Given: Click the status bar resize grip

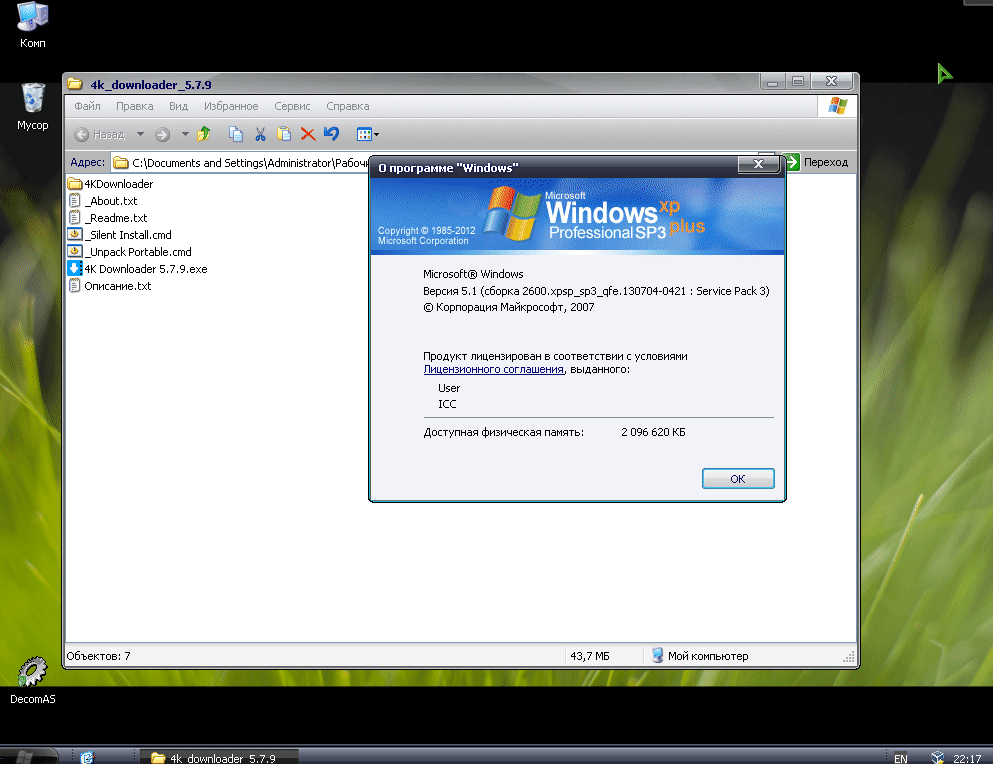Looking at the screenshot, I should pyautogui.click(x=849, y=657).
